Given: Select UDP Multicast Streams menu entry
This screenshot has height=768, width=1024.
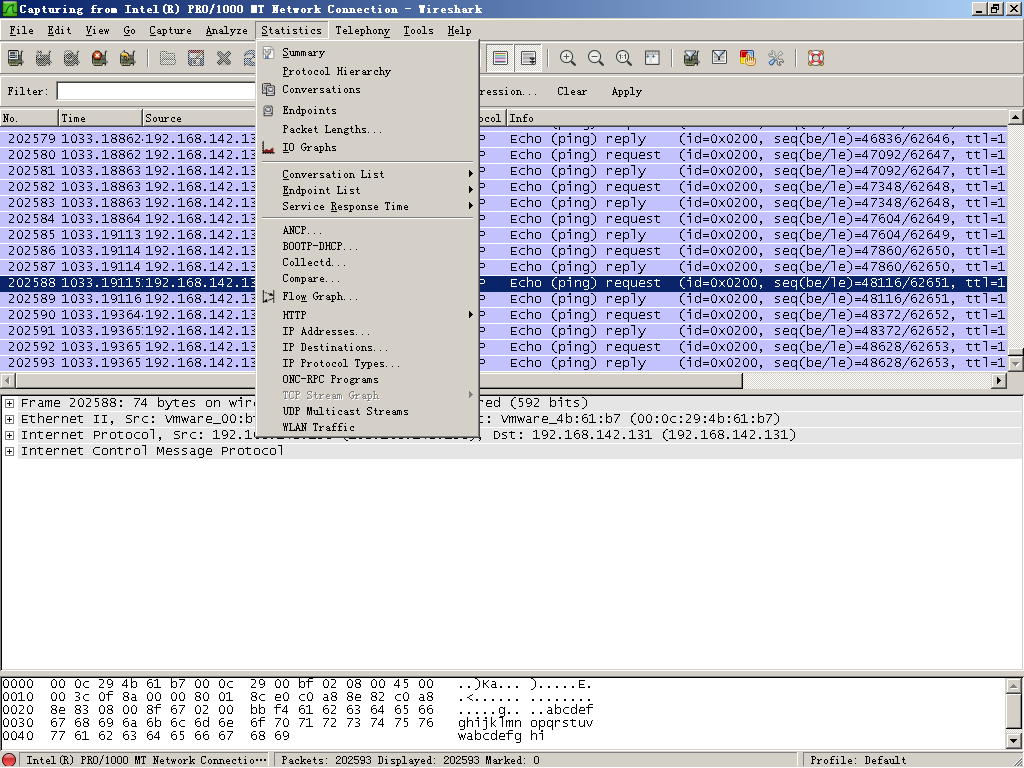Looking at the screenshot, I should pos(368,411).
